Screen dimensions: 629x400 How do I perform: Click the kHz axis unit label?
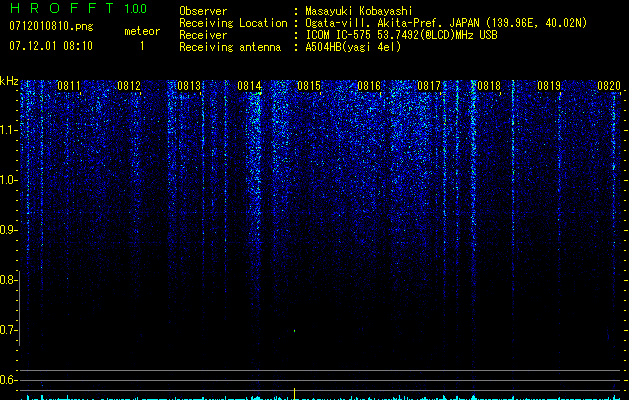tap(9, 81)
